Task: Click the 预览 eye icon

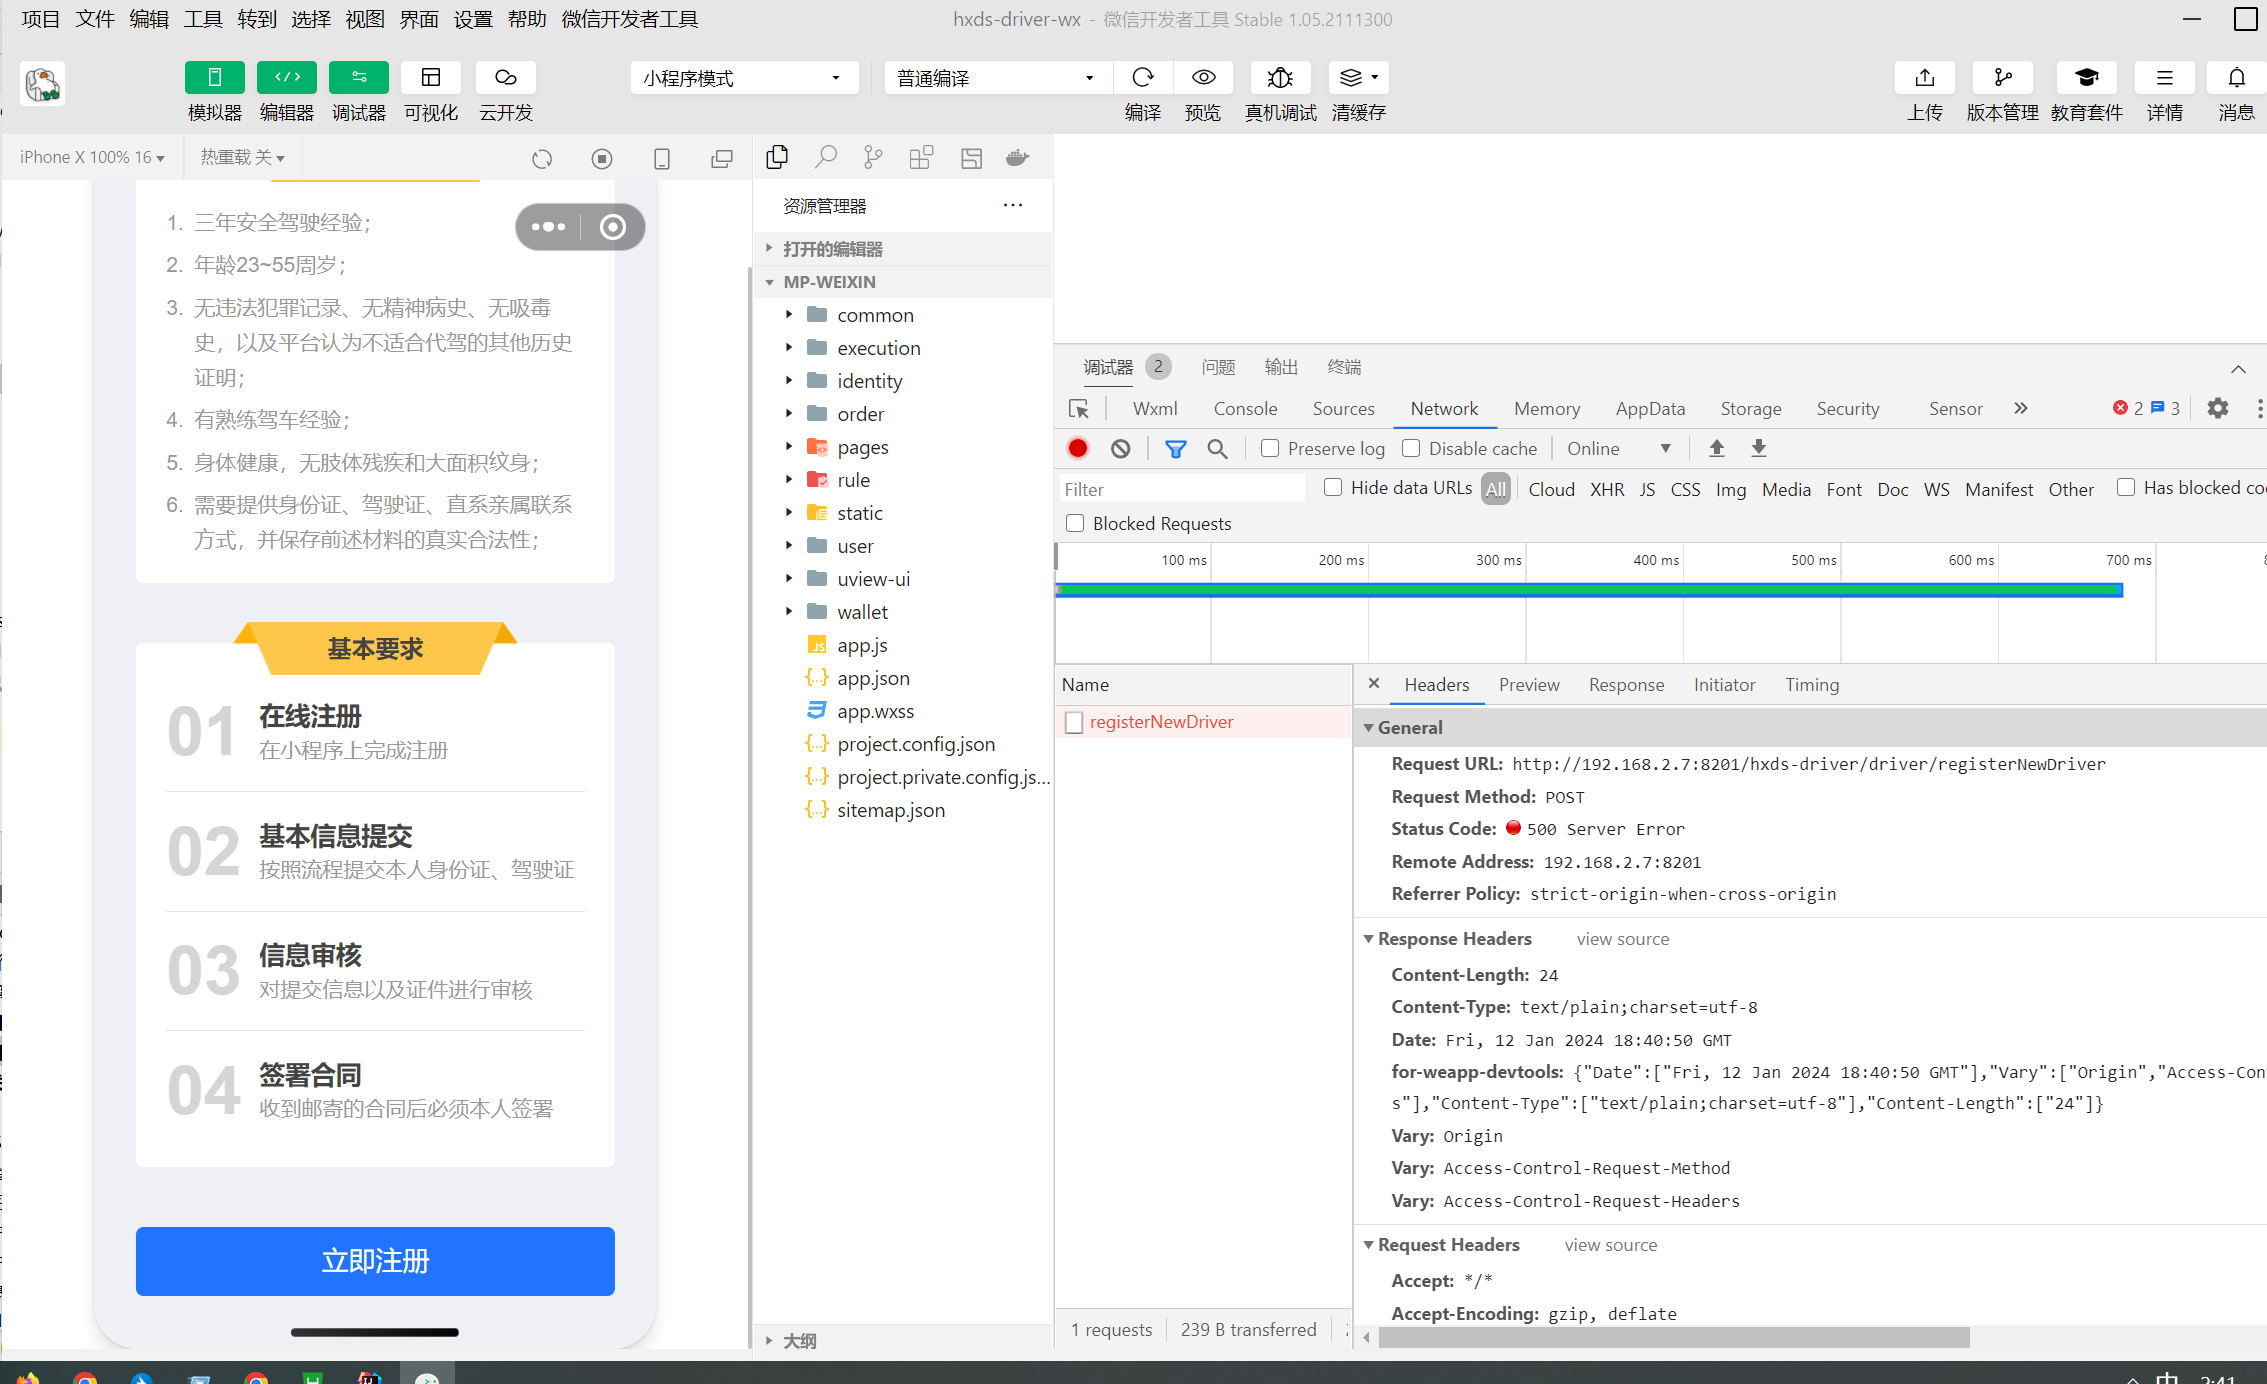Action: coord(1203,78)
